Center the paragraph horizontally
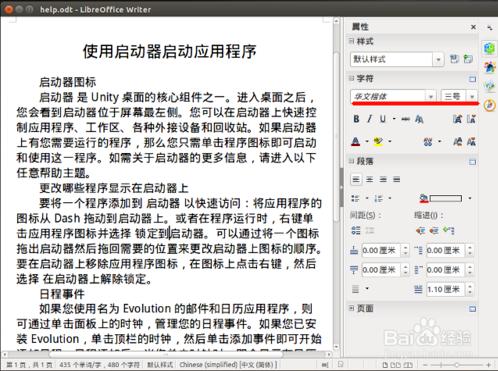Image resolution: width=498 pixels, height=371 pixels. coord(369,179)
